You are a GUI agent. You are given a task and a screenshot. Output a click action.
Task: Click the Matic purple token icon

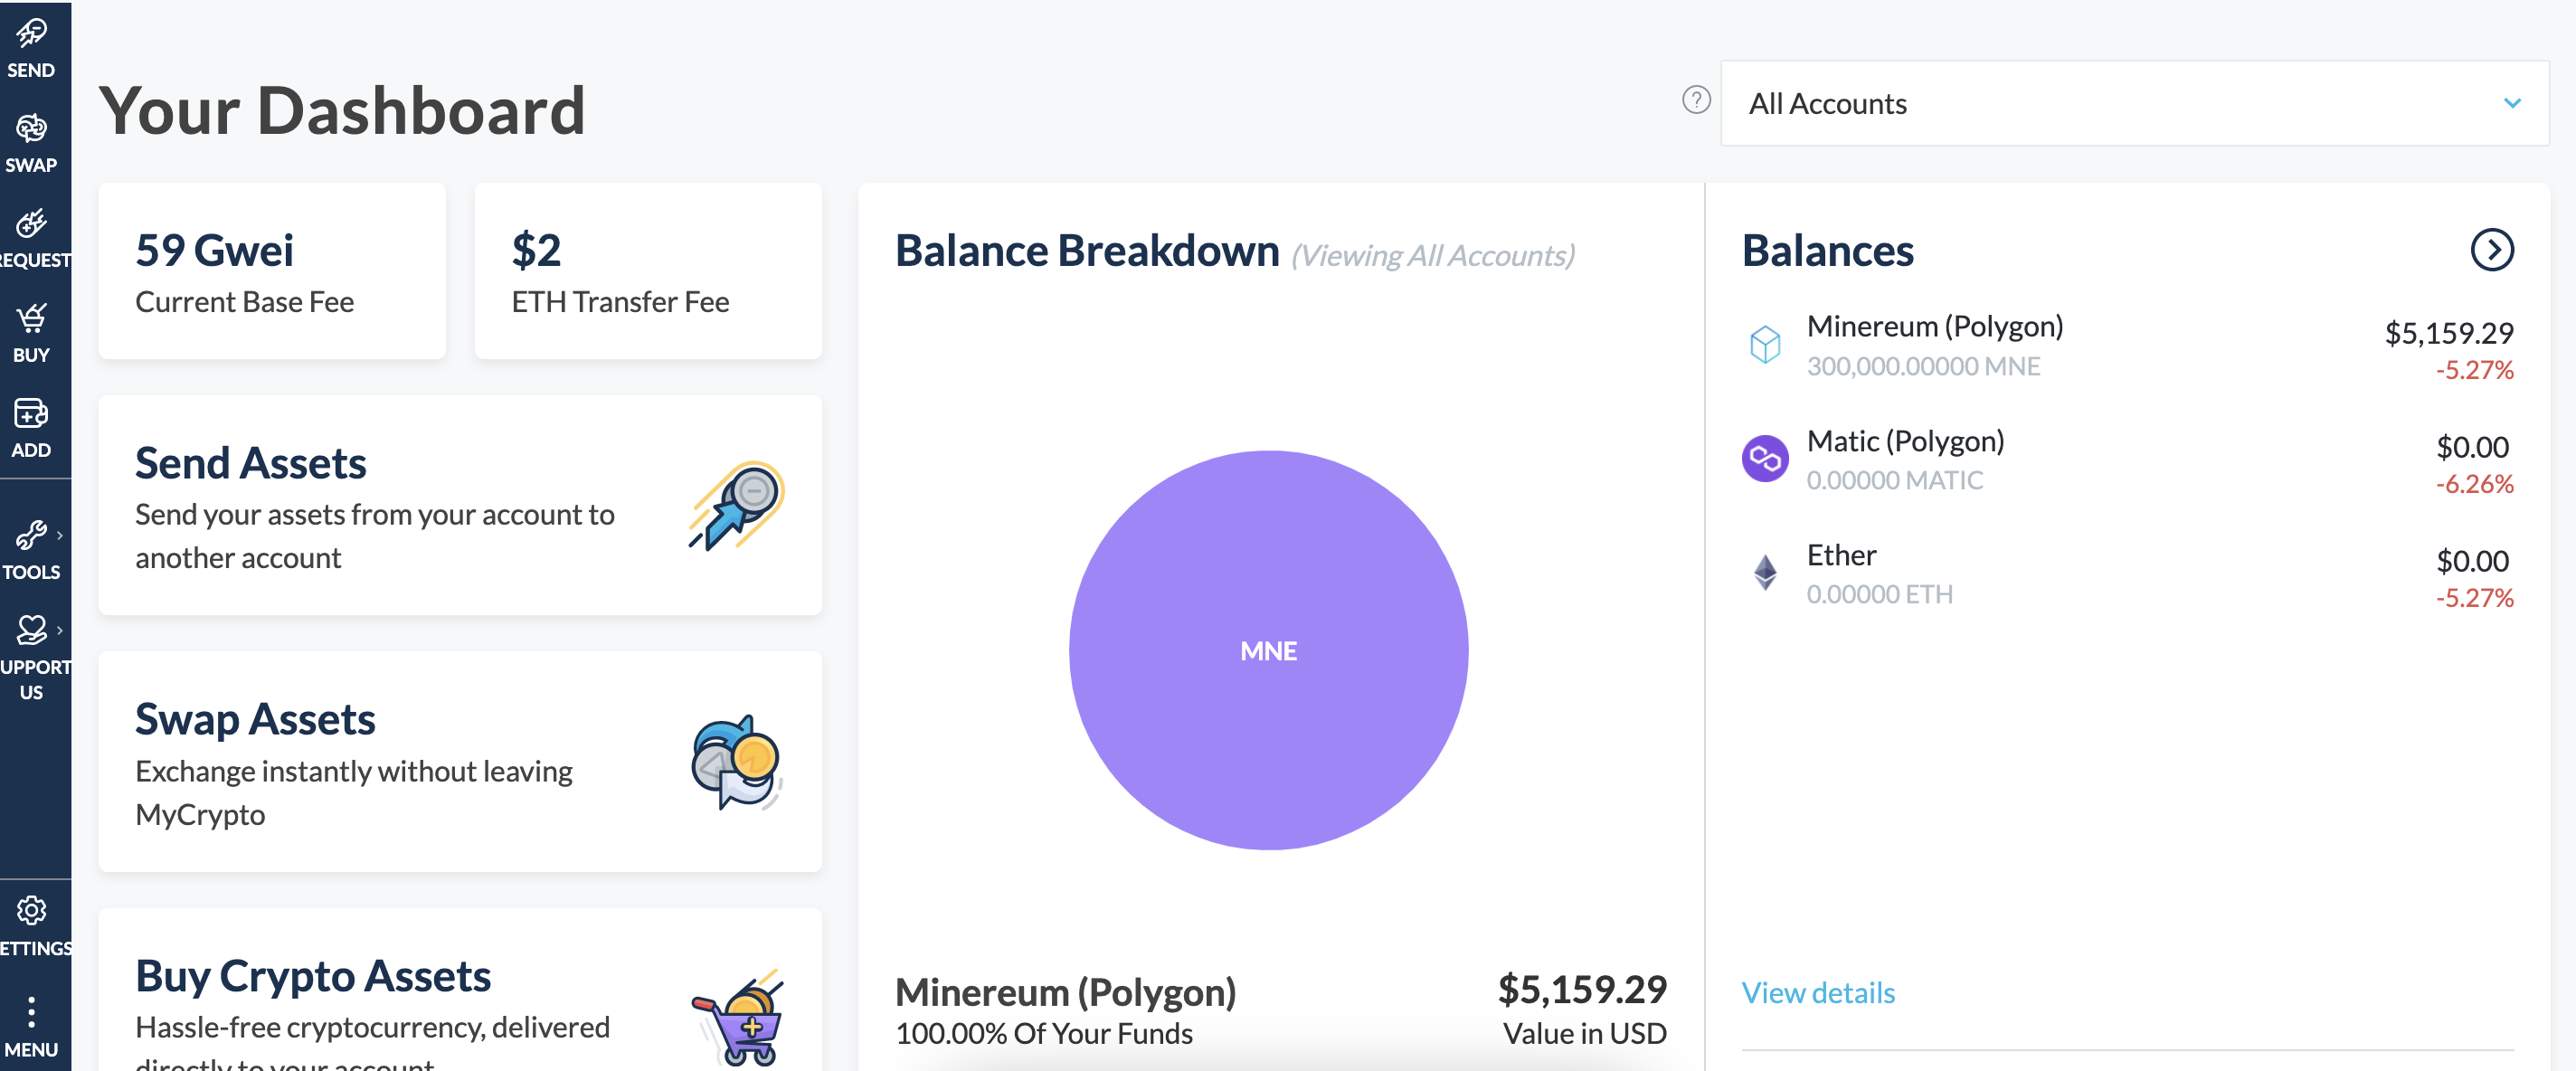[x=1765, y=459]
